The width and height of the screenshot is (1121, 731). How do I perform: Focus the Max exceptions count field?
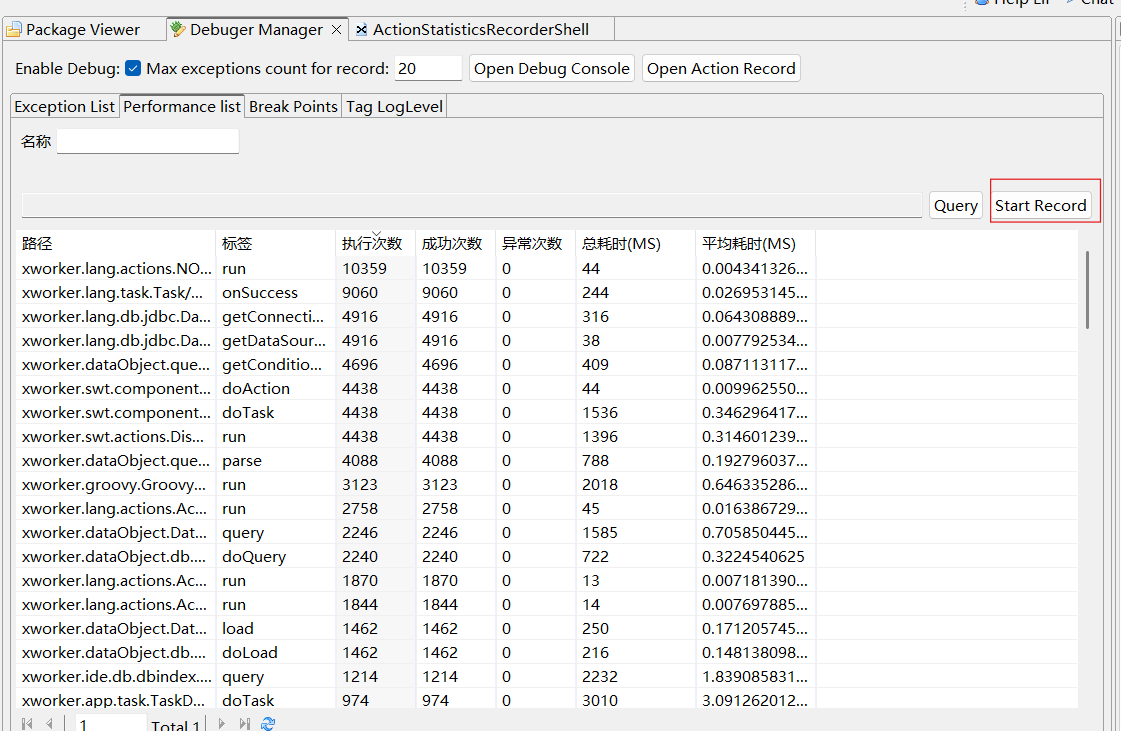click(x=428, y=69)
